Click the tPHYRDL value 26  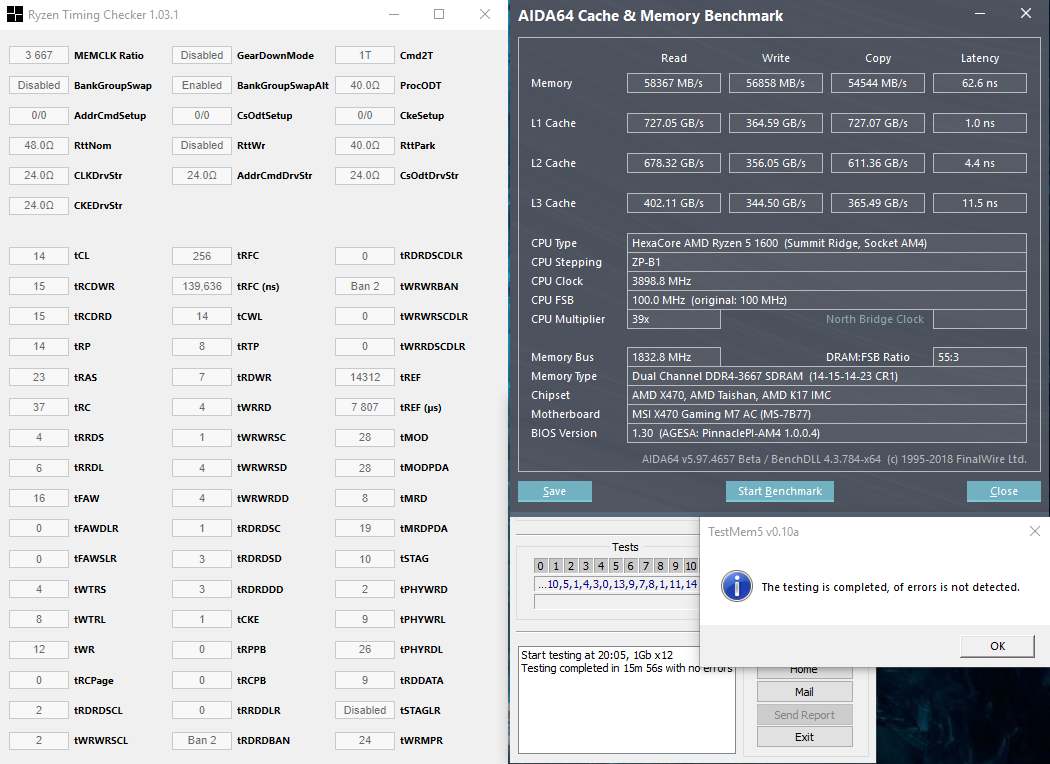(x=365, y=650)
